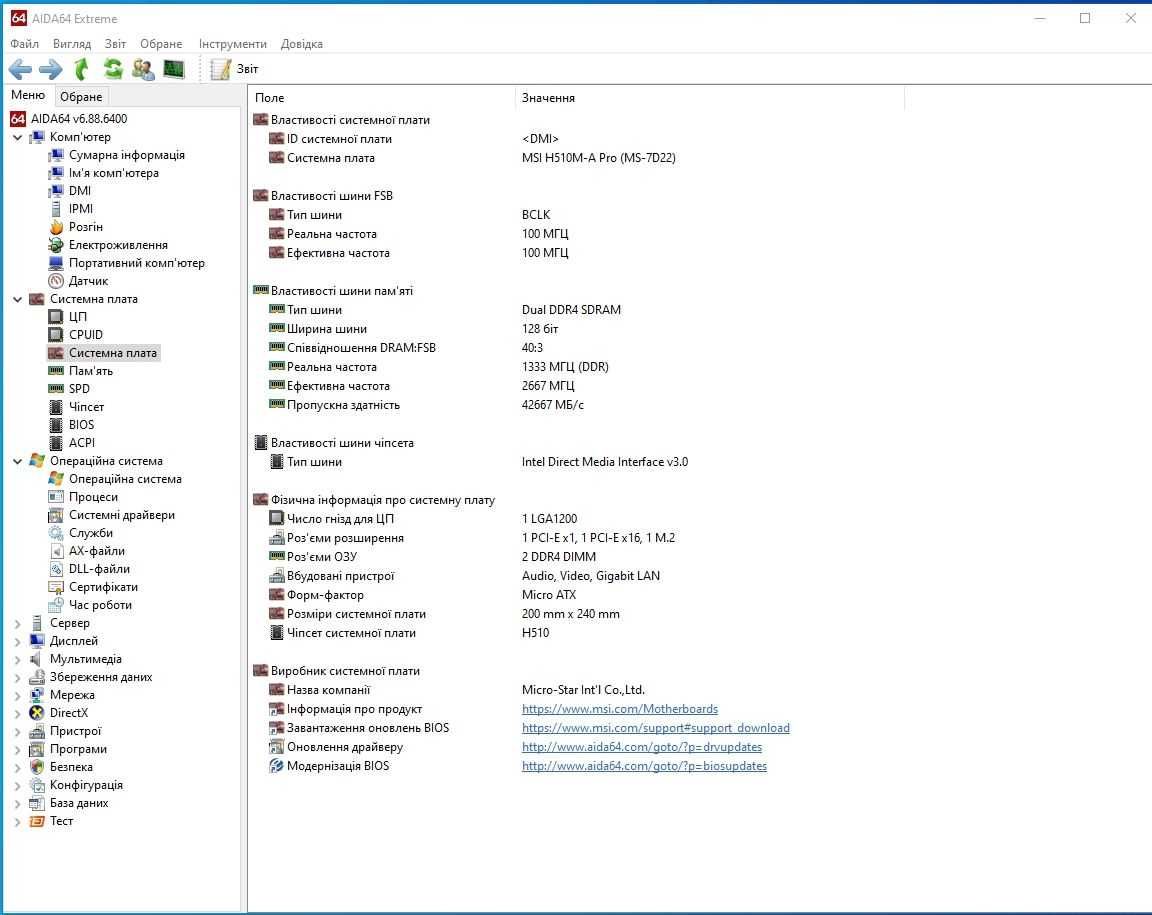Open the aida64 drvupdates link

[641, 747]
